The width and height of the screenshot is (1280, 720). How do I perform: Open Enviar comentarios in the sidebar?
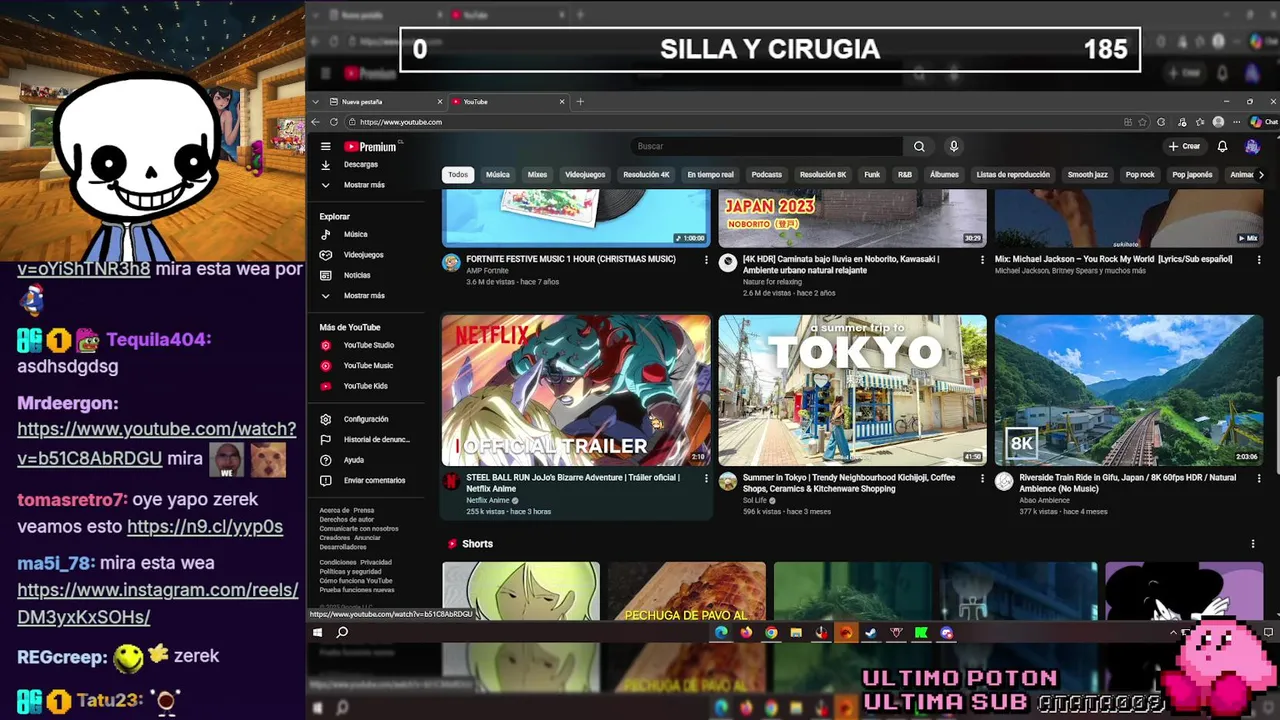coord(374,480)
